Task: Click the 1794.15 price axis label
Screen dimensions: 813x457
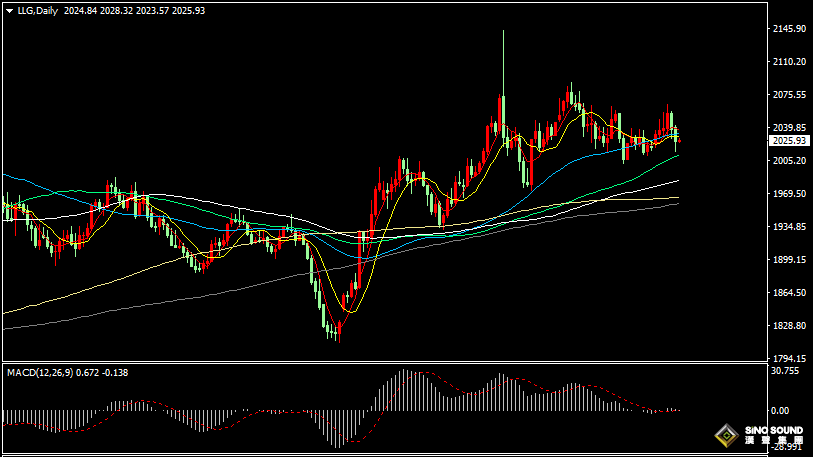Action: coord(789,358)
